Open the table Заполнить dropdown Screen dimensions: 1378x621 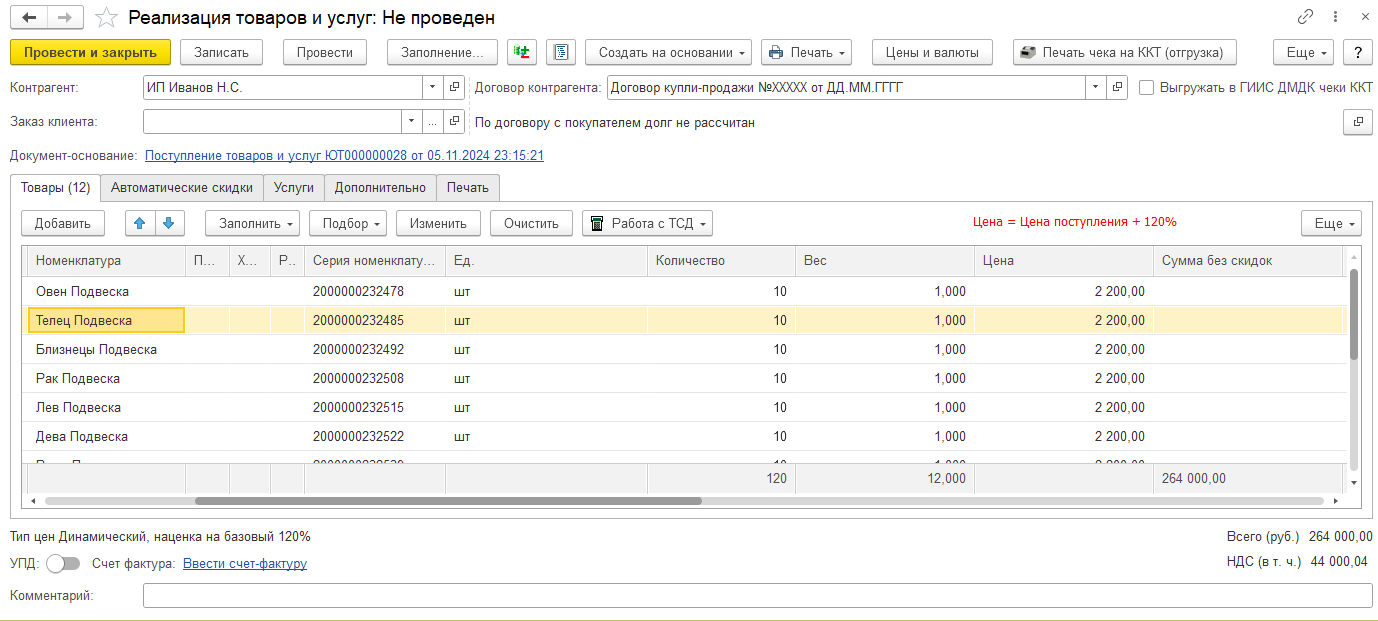(x=252, y=223)
